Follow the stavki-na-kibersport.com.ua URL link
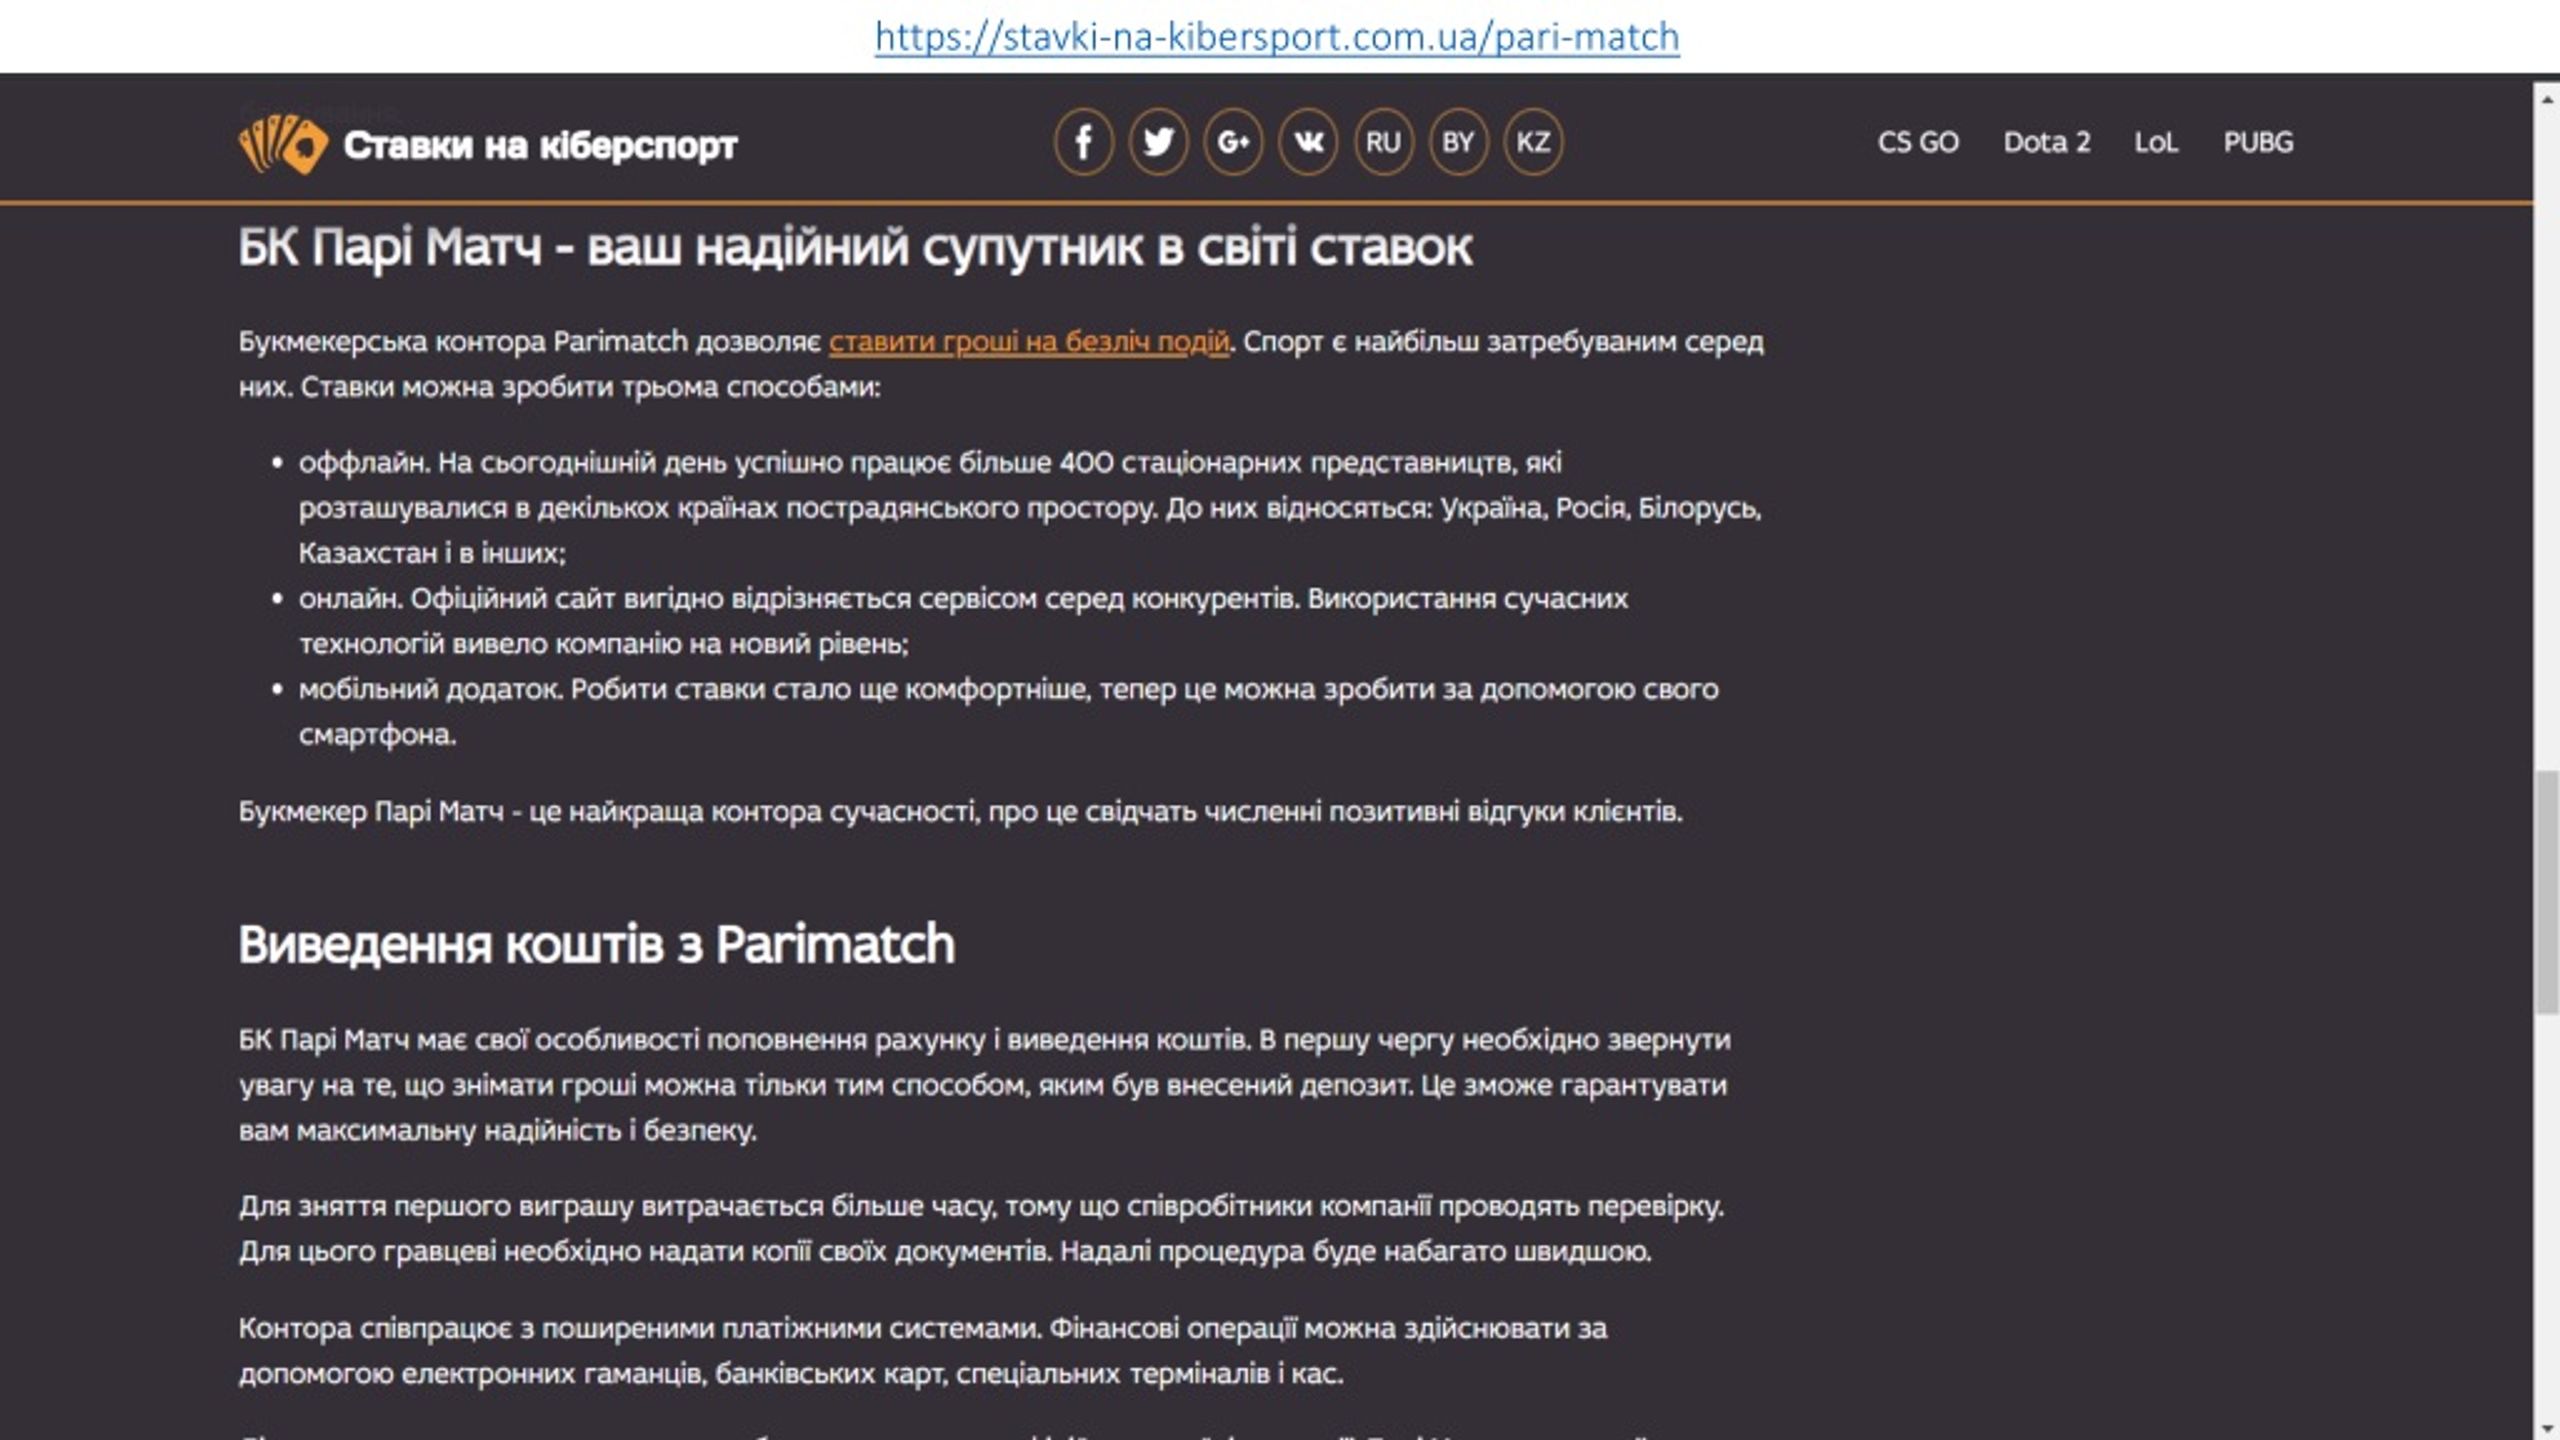This screenshot has height=1440, width=2560. tap(1277, 37)
